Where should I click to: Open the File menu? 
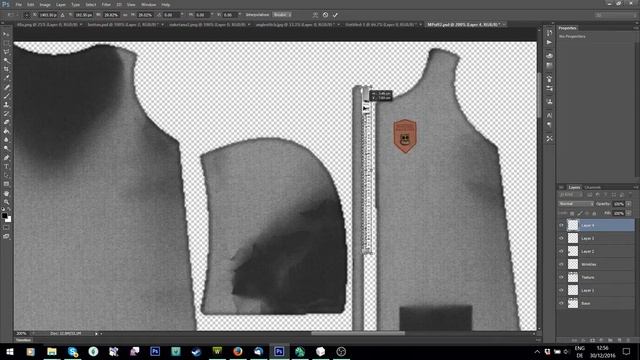click(18, 4)
